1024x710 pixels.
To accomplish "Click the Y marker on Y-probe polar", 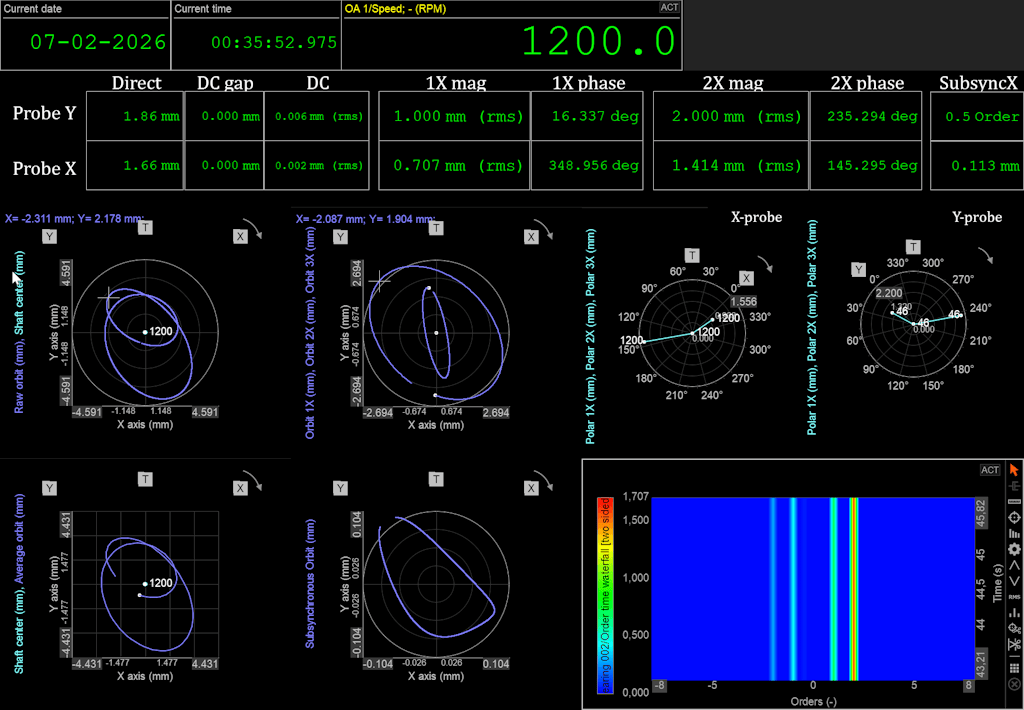I will click(x=859, y=269).
